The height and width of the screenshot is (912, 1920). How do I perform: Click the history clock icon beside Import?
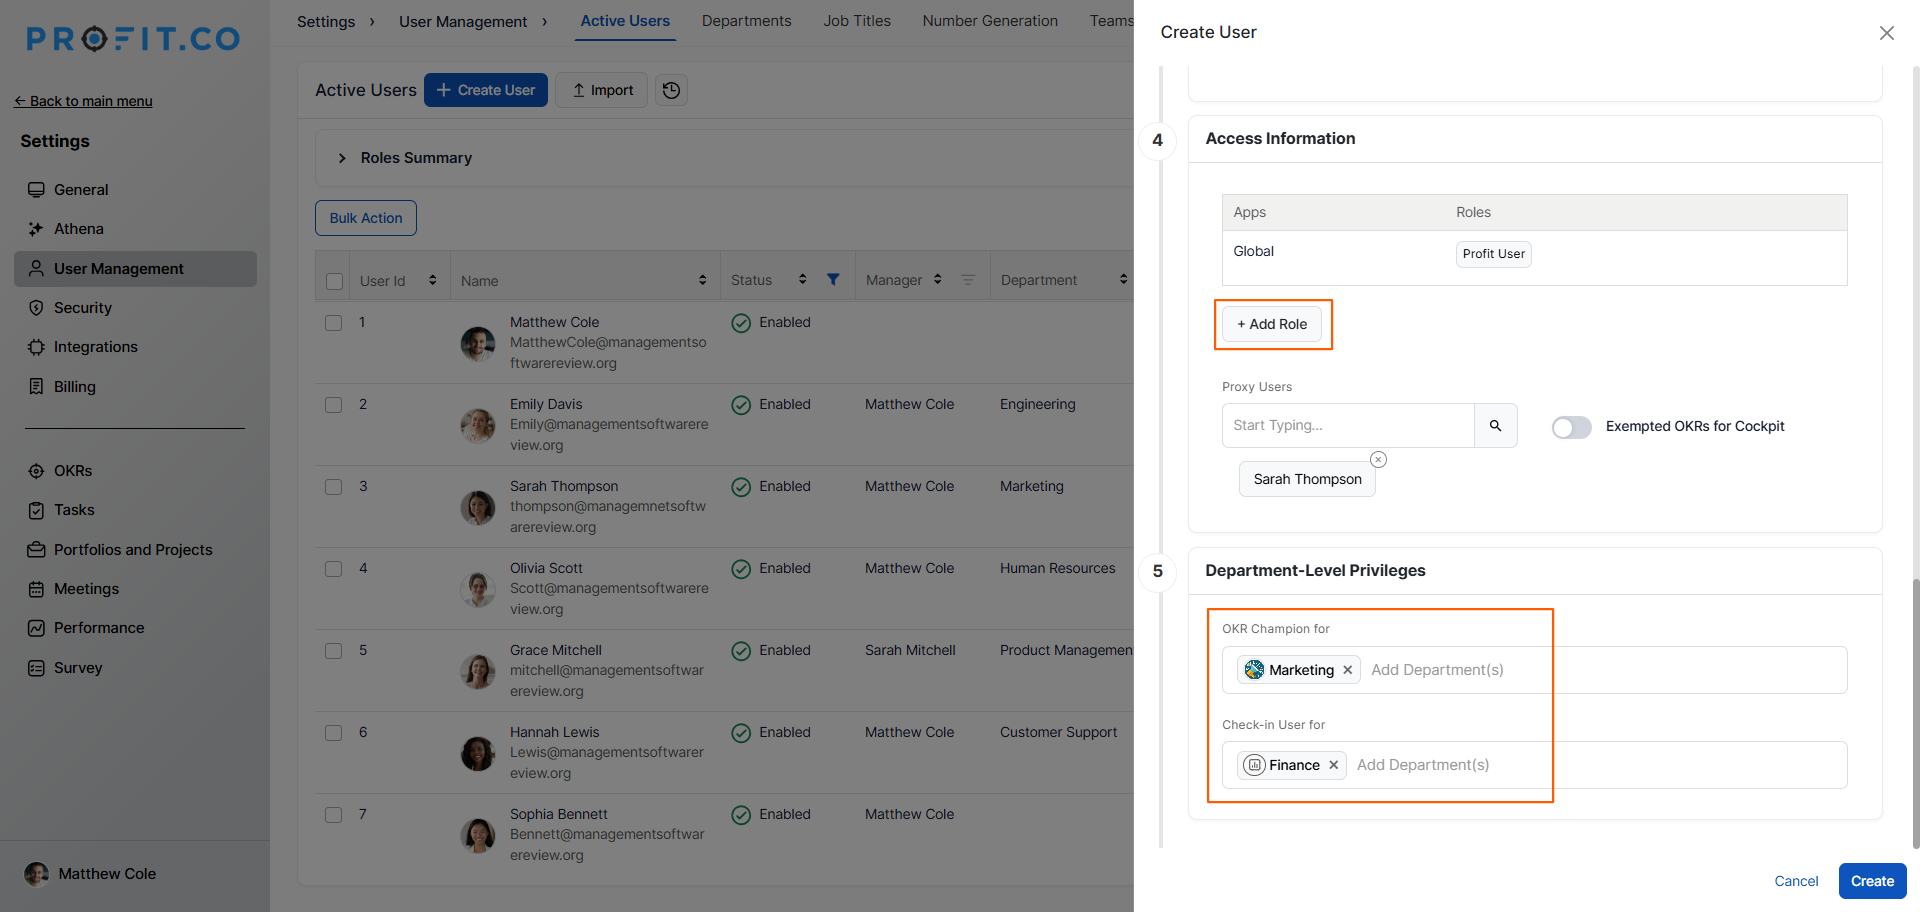click(x=671, y=90)
